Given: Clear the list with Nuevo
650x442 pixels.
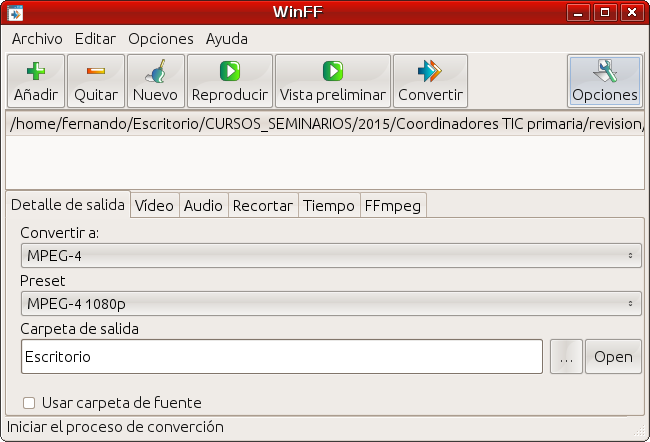Looking at the screenshot, I should 155,81.
